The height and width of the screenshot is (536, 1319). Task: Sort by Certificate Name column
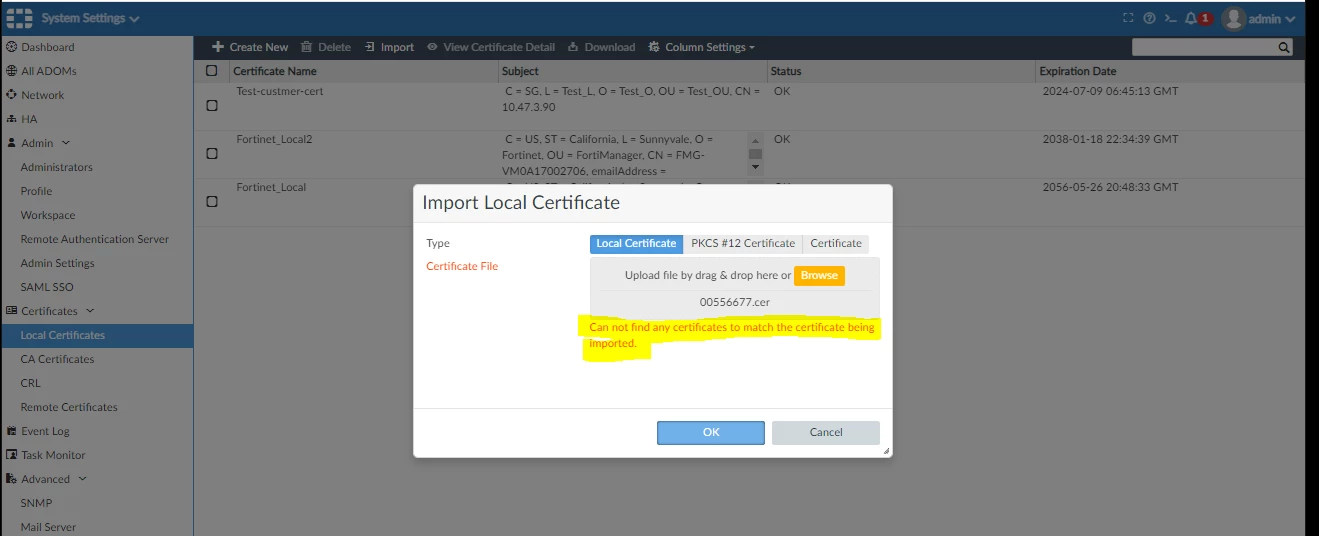coord(275,71)
